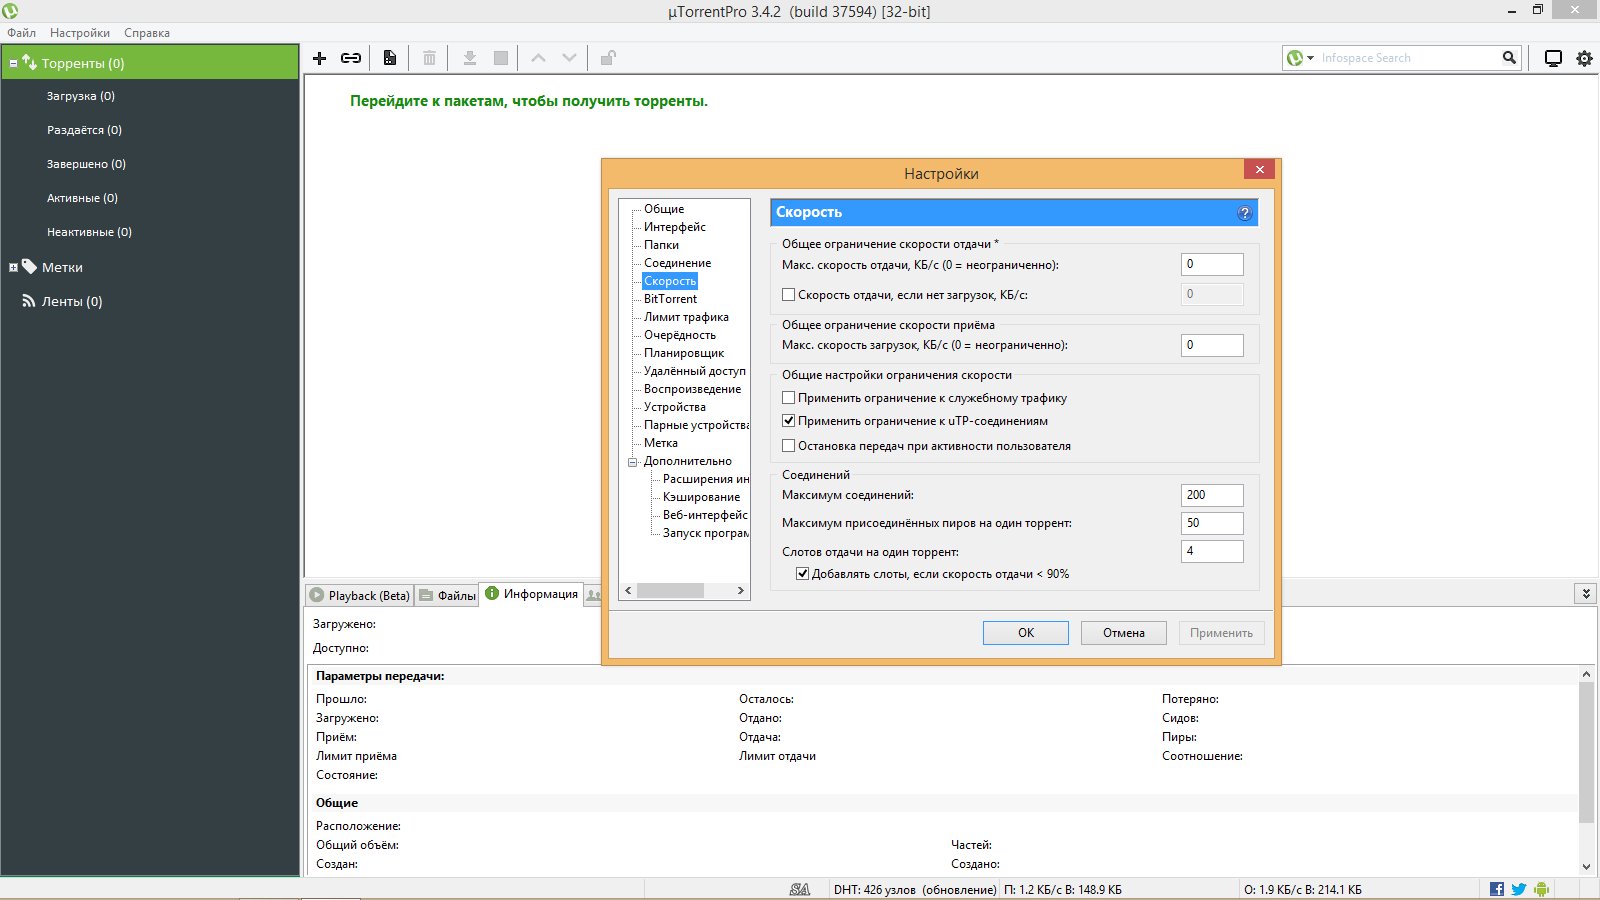Click the Move Up Queue arrow icon
This screenshot has height=900, width=1600.
(538, 58)
